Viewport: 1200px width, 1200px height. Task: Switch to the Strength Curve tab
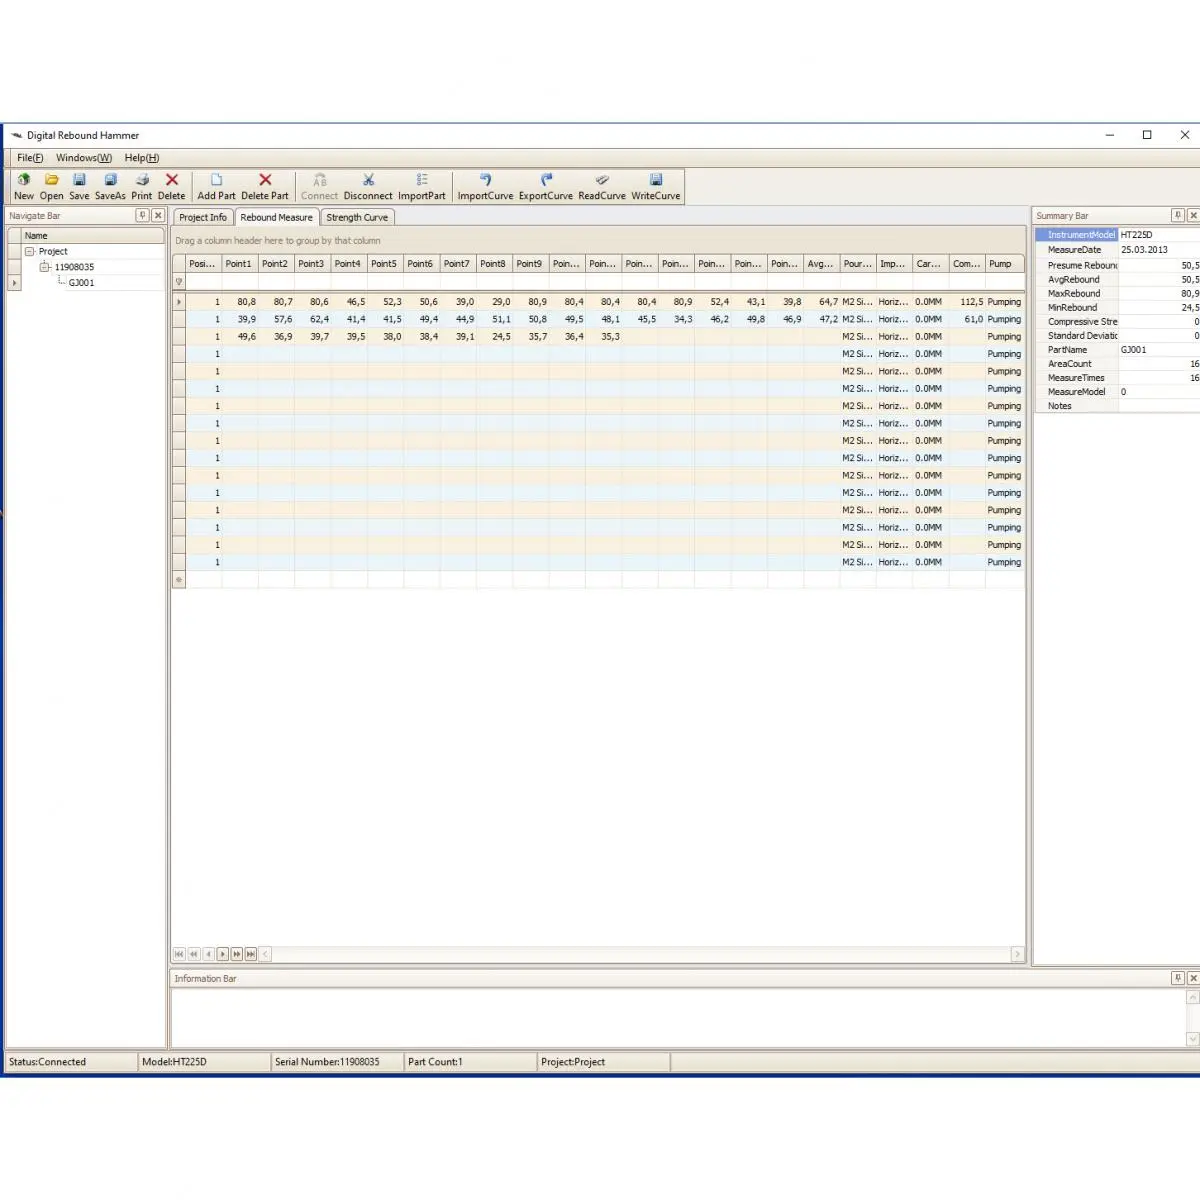(357, 218)
